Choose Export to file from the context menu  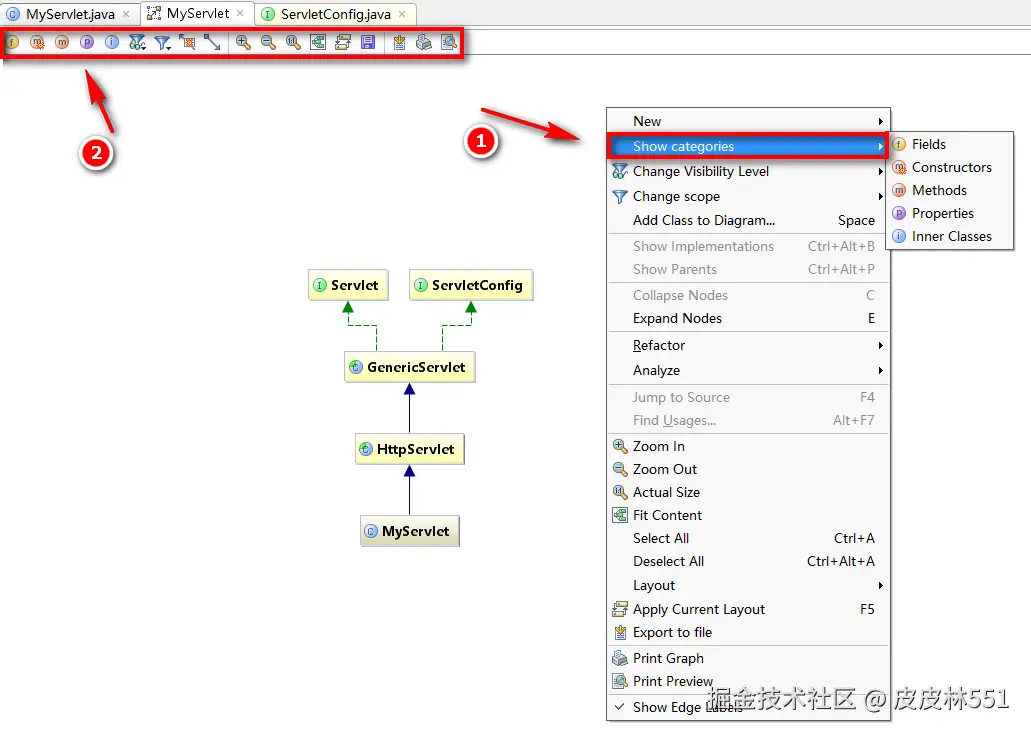click(748, 632)
